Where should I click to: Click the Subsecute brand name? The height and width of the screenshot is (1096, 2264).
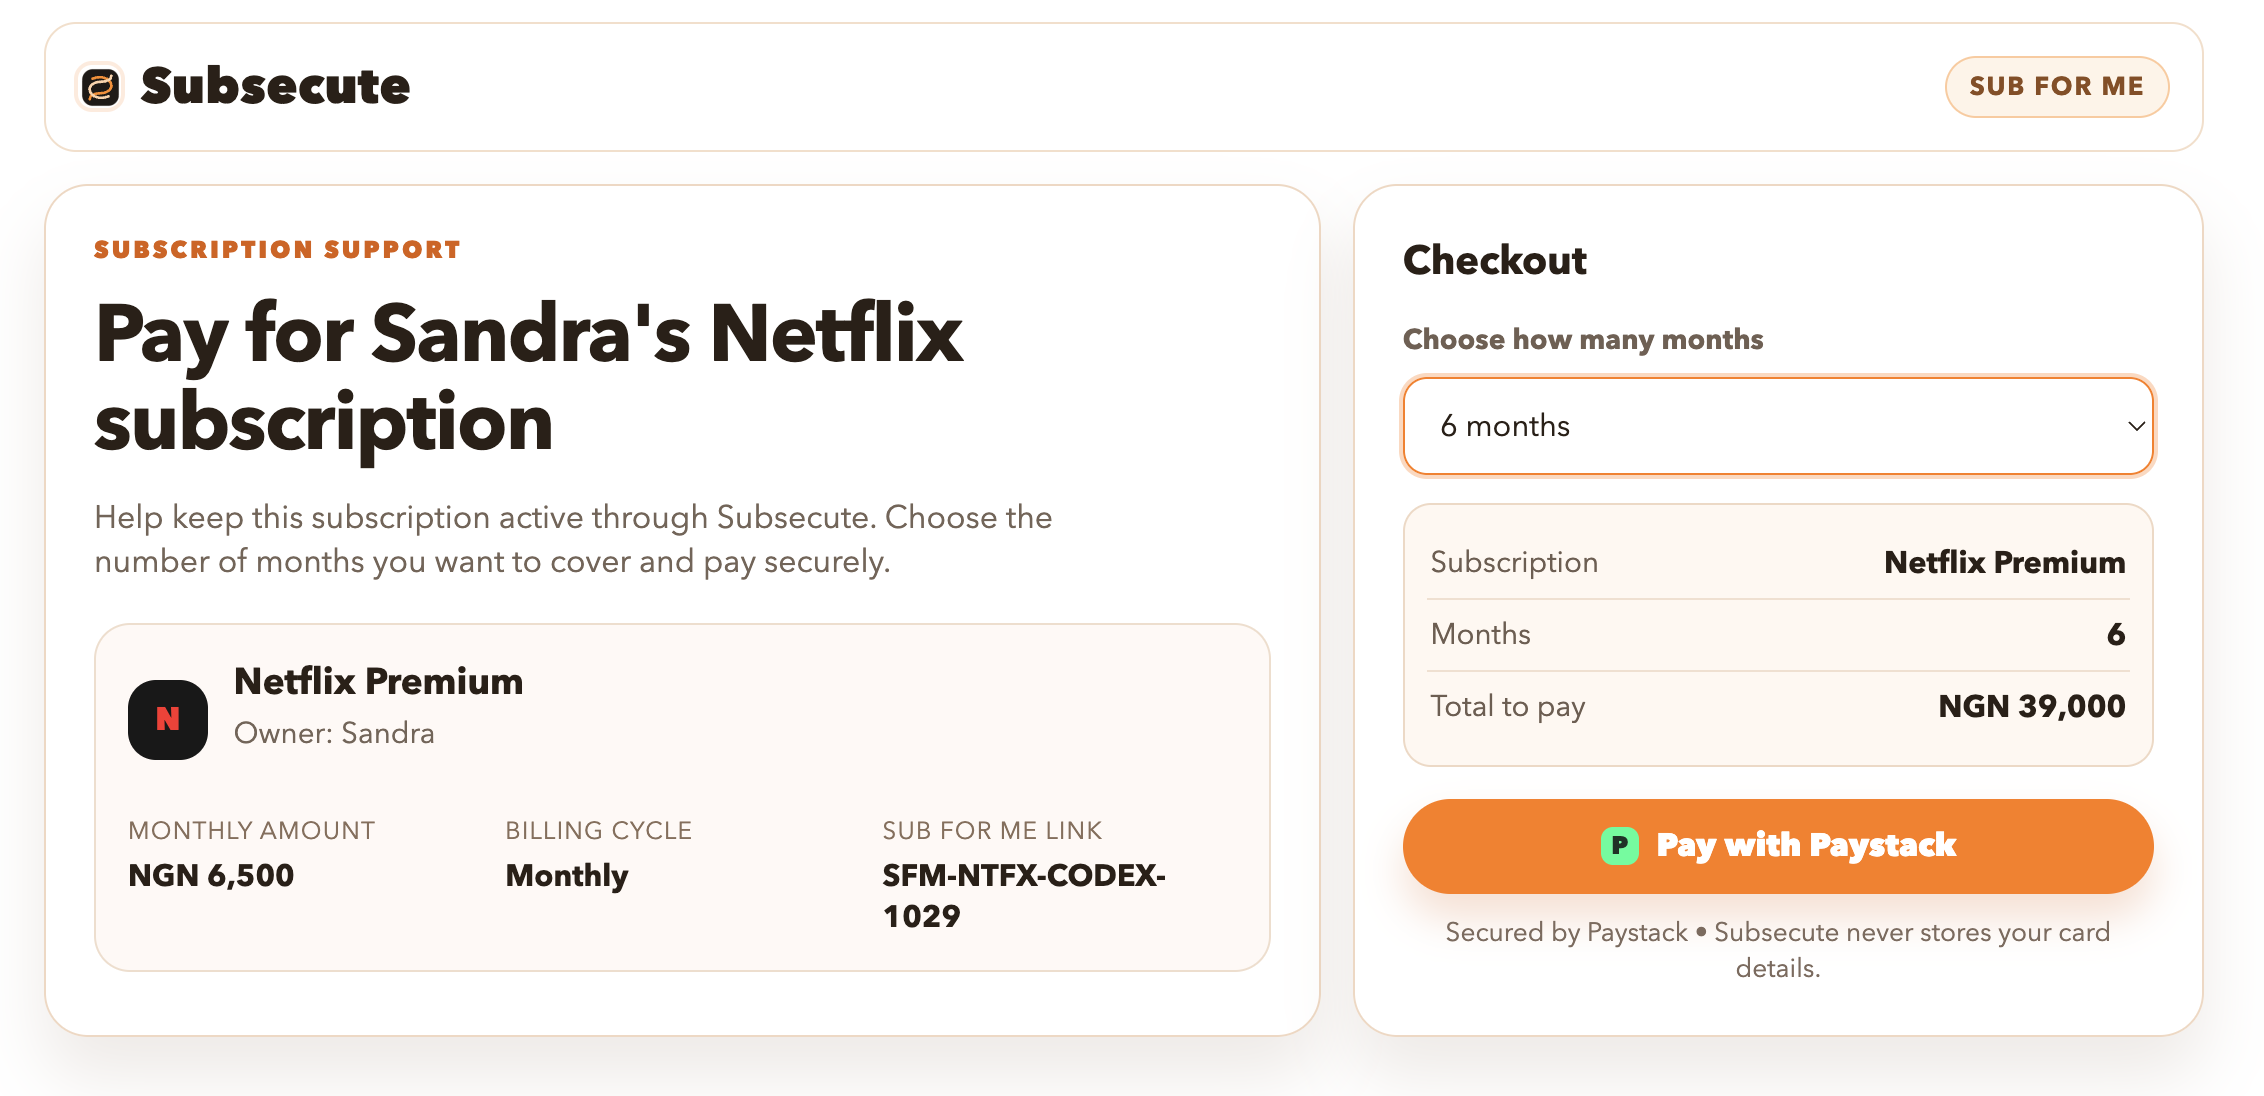[275, 87]
